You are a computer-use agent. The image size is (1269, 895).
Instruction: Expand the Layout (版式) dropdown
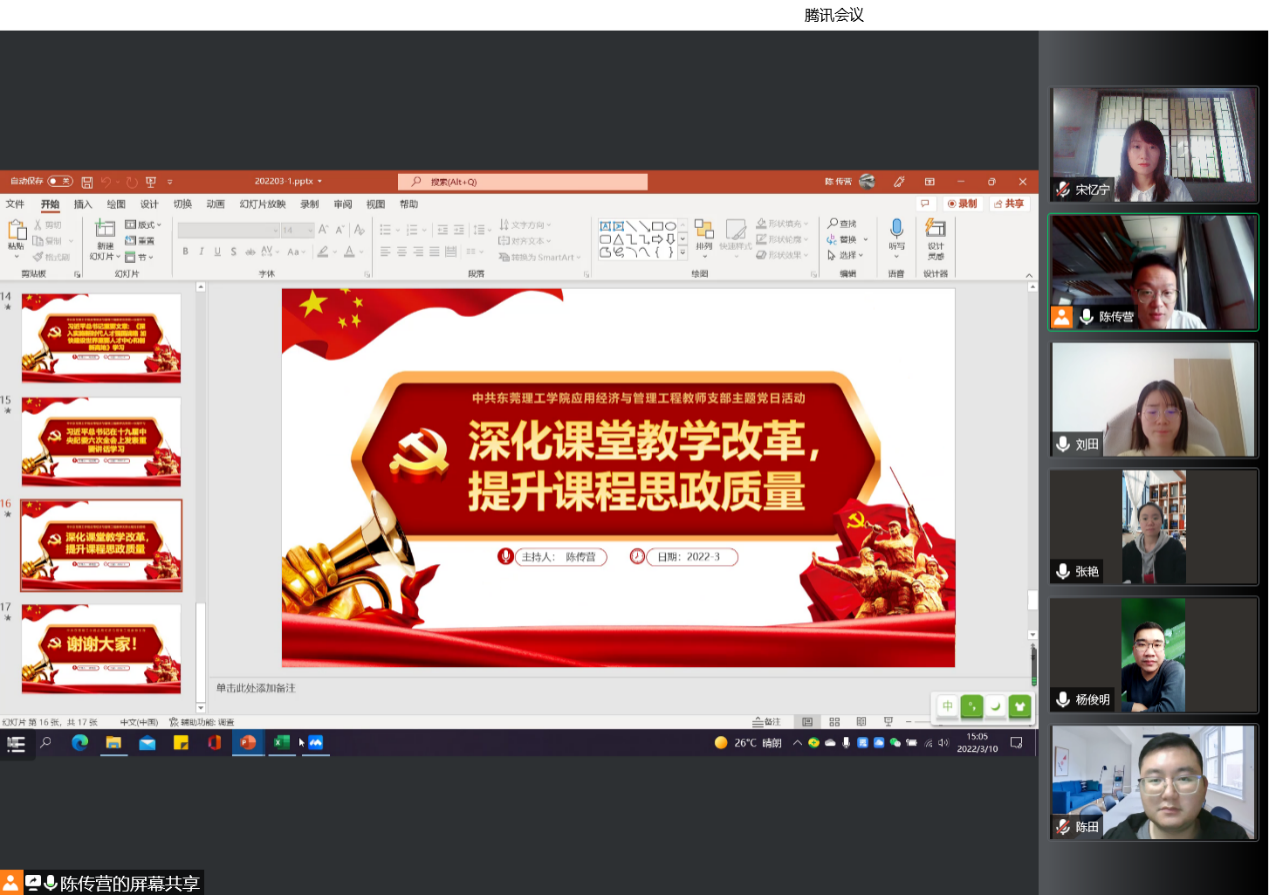pyautogui.click(x=144, y=225)
